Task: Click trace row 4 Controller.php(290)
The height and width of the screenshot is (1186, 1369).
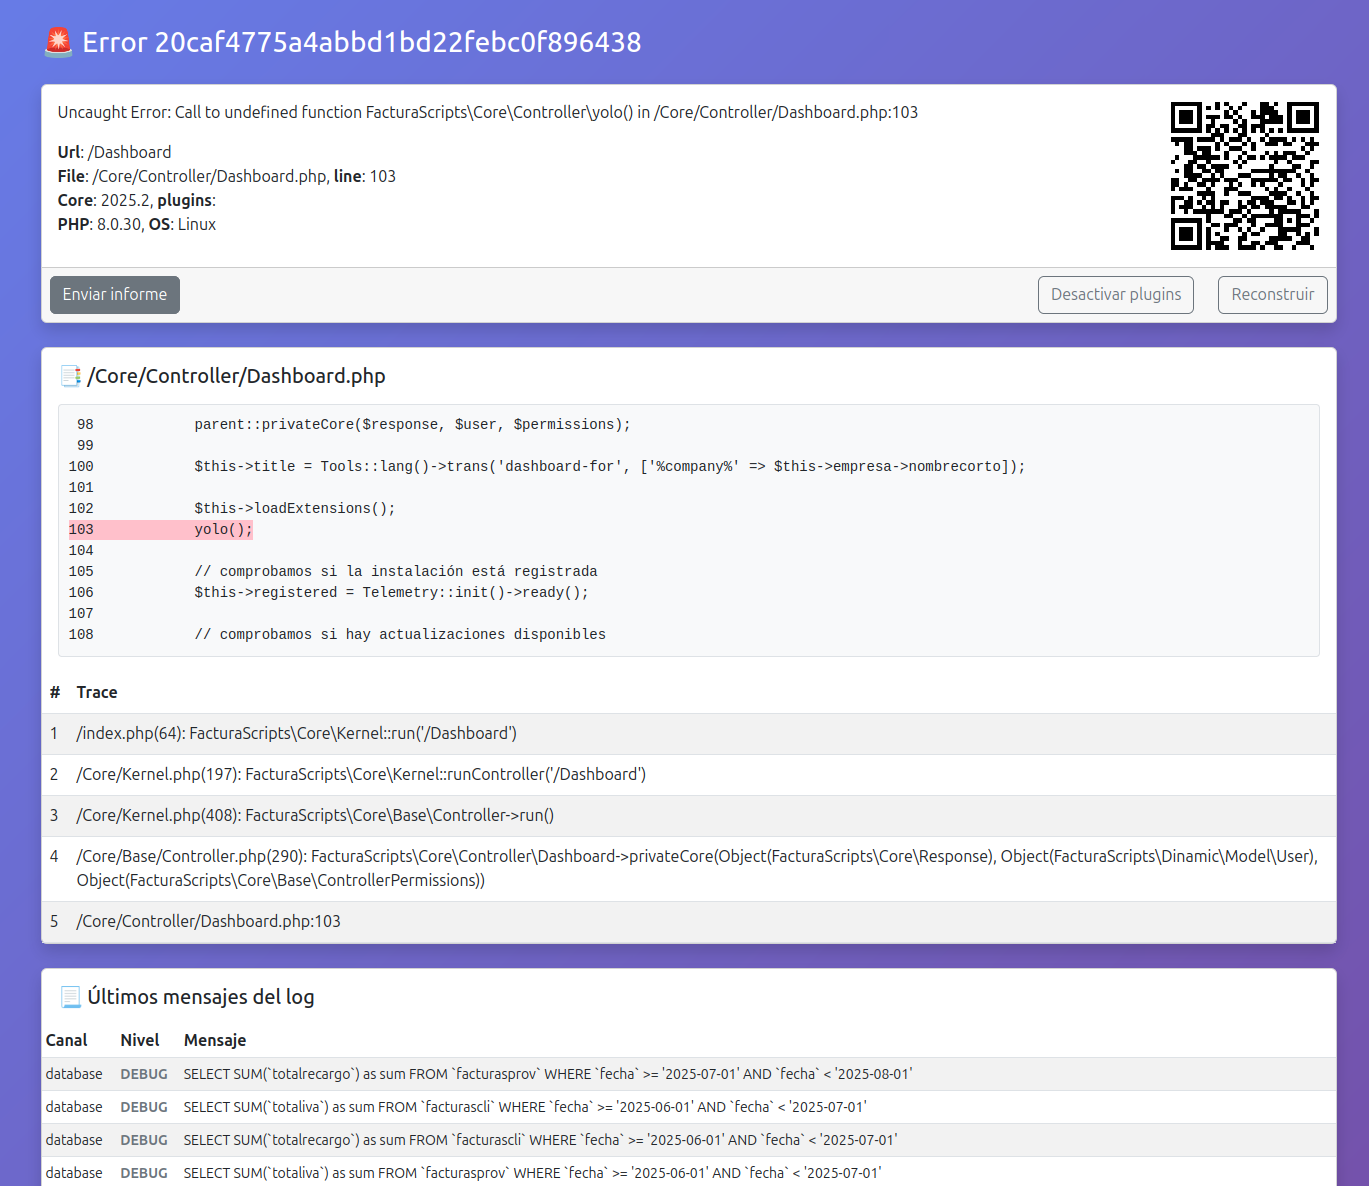Action: click(696, 868)
